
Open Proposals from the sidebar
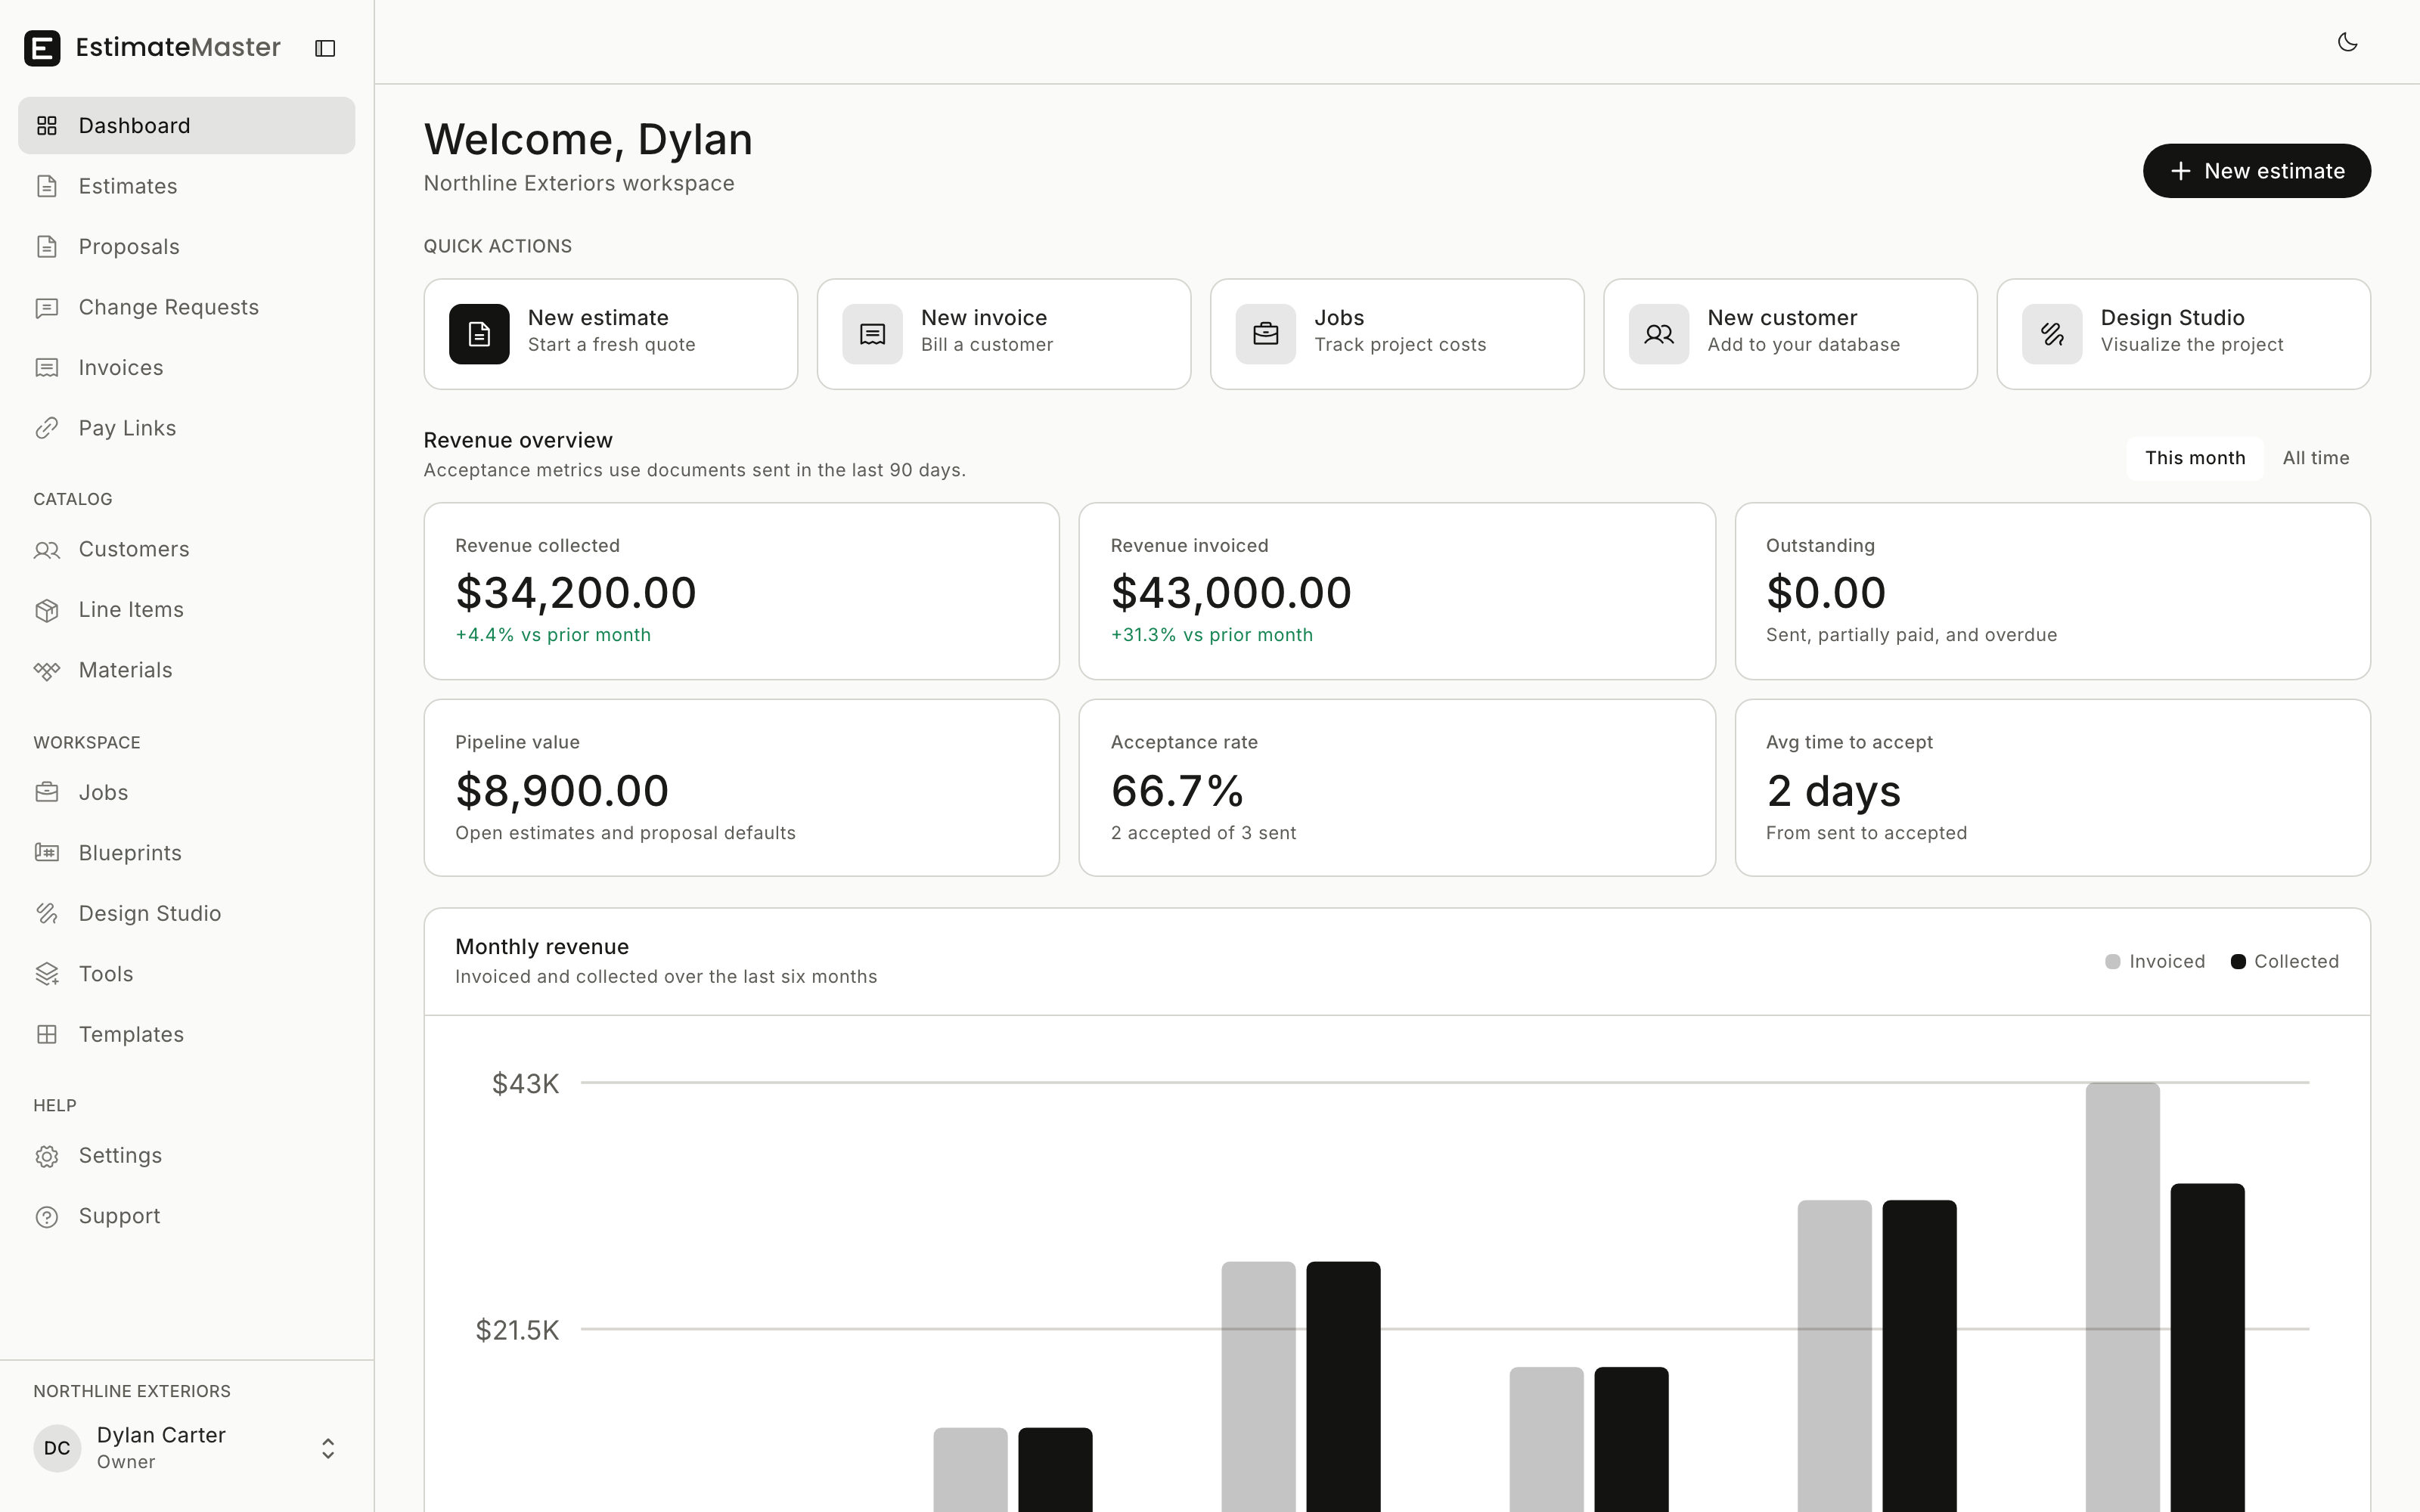187,247
